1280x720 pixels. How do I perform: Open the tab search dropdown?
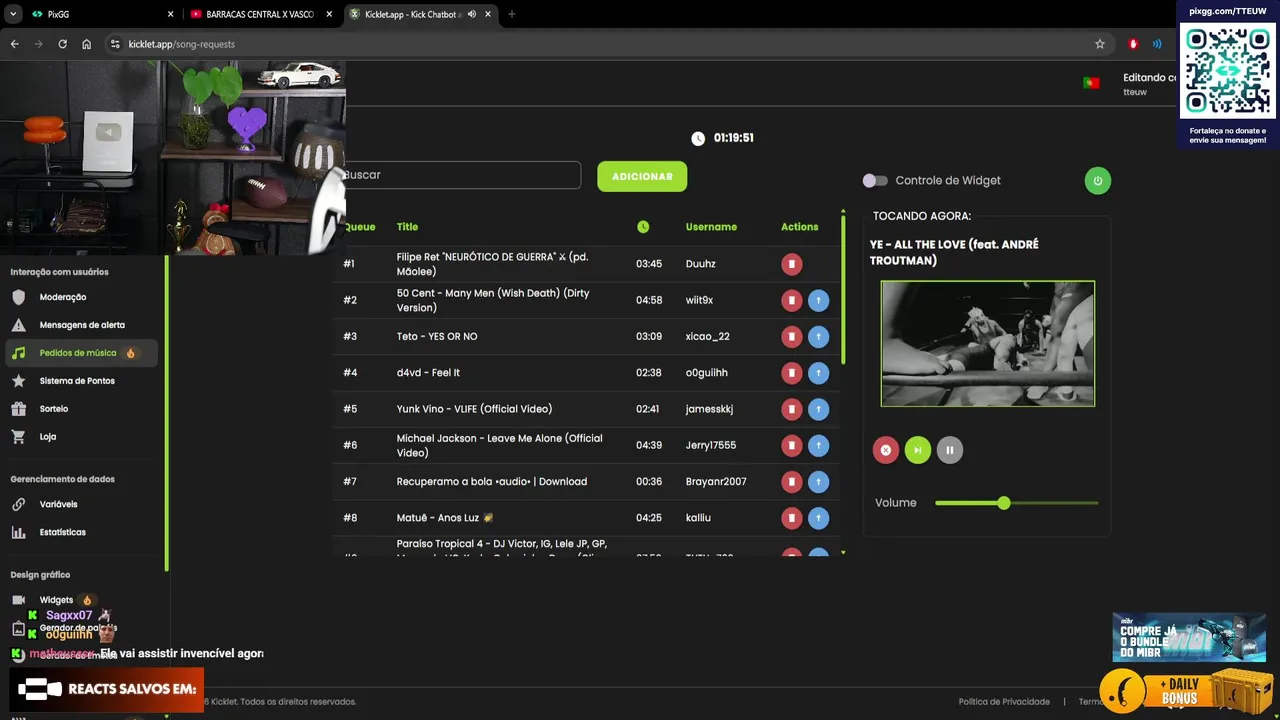(x=12, y=14)
